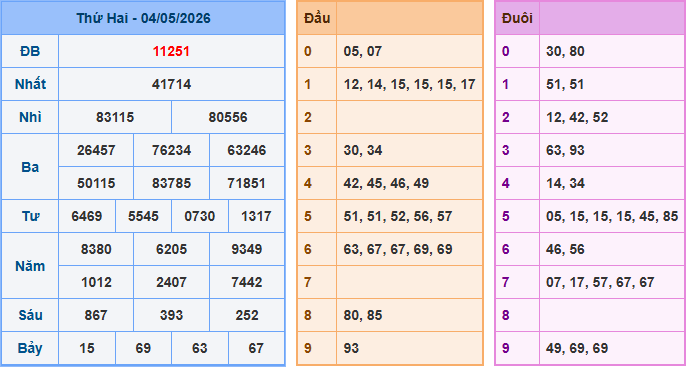Click Đầu values 80, 85
The image size is (688, 368).
click(x=363, y=315)
